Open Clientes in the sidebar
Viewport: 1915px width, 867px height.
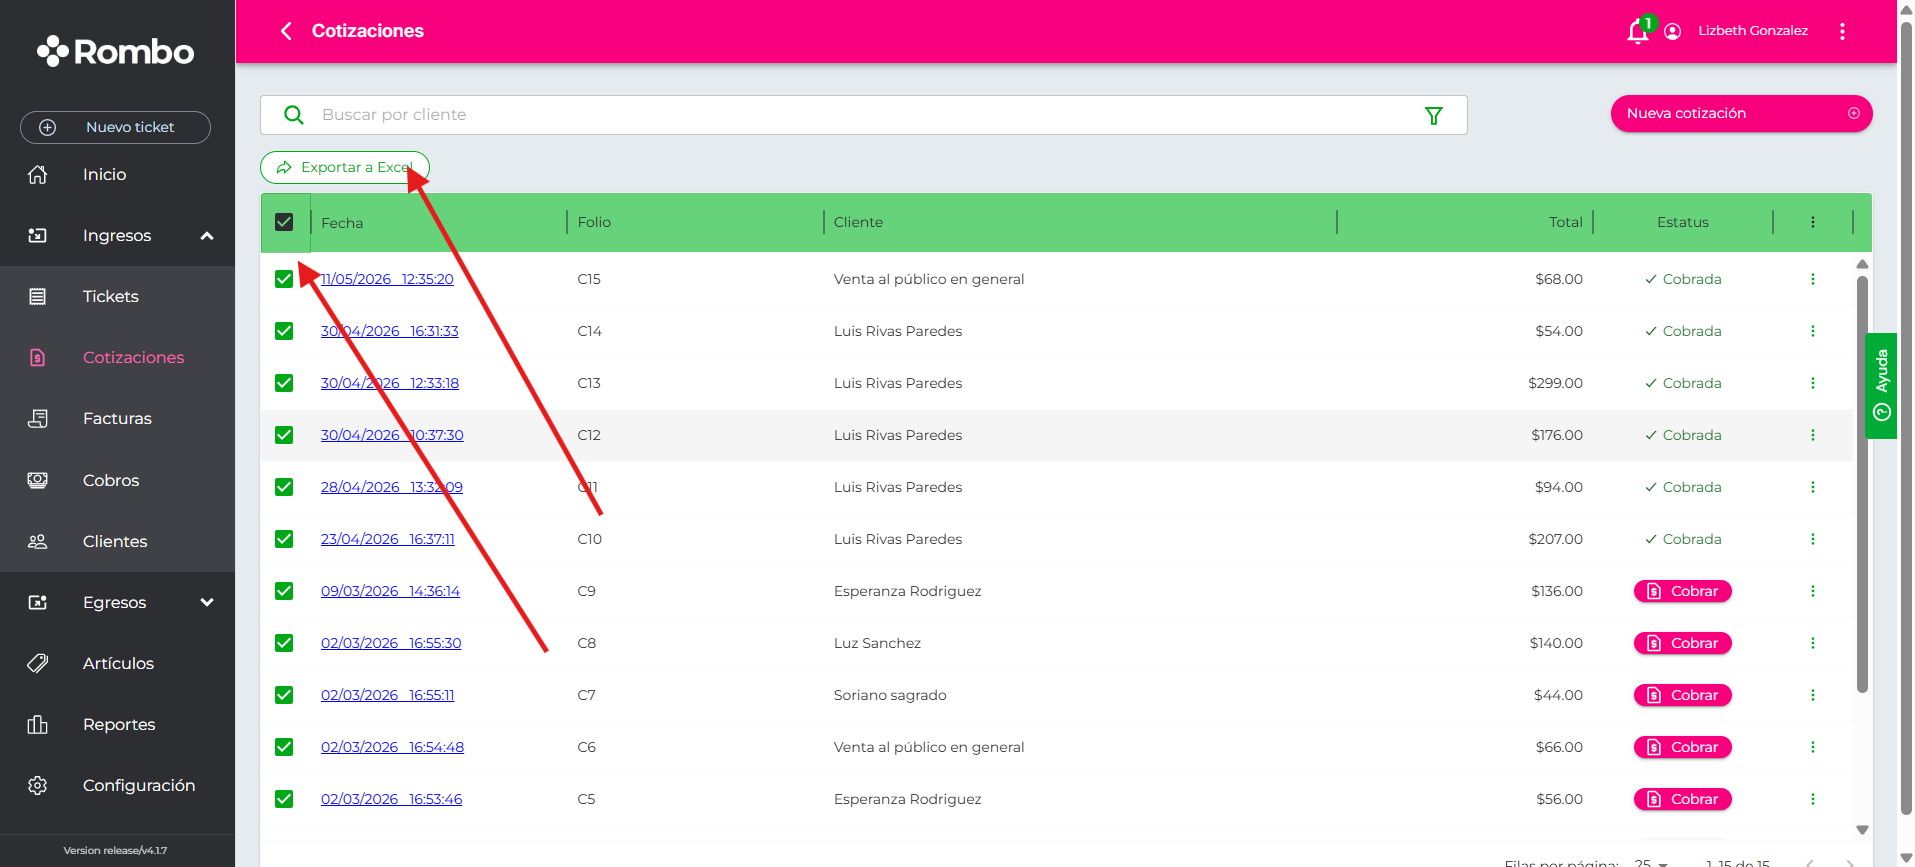tap(115, 541)
